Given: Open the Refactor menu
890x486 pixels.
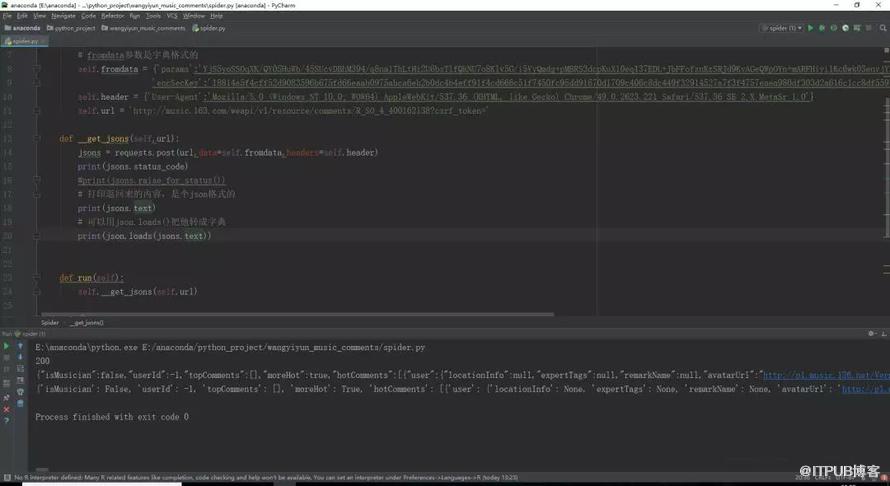Looking at the screenshot, I should click(x=112, y=16).
